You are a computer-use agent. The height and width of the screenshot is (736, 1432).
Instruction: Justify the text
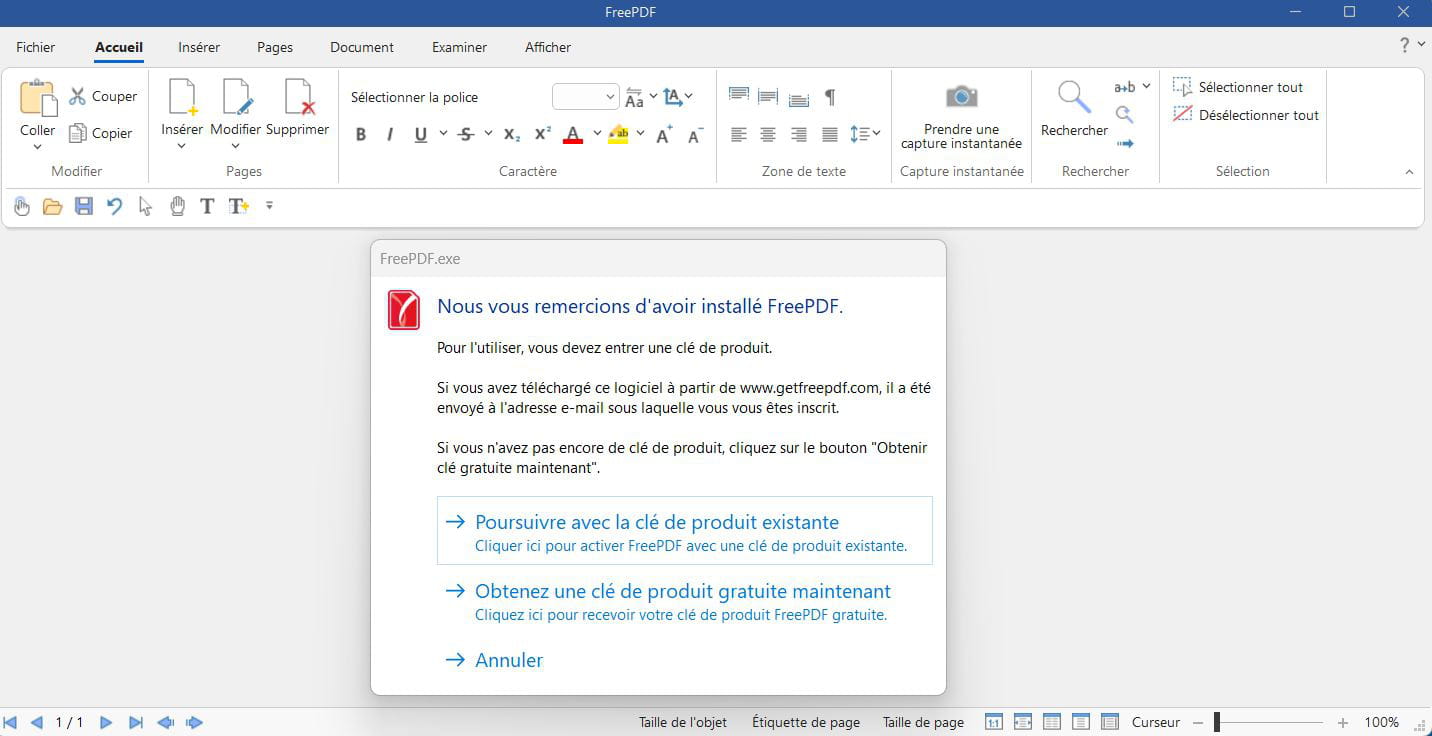point(830,134)
